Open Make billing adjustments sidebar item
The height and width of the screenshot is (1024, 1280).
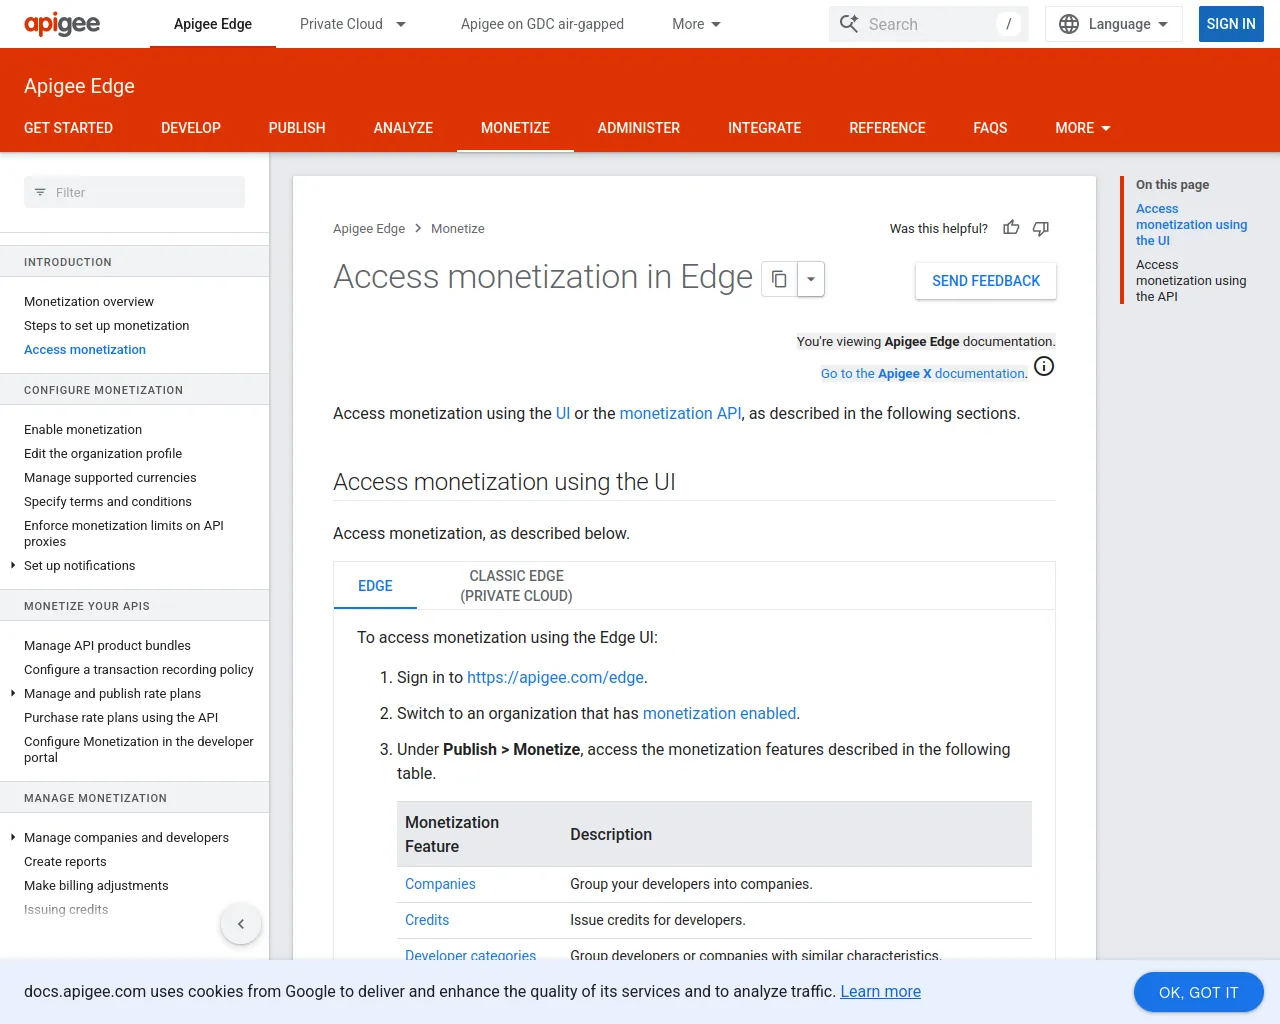coord(96,886)
